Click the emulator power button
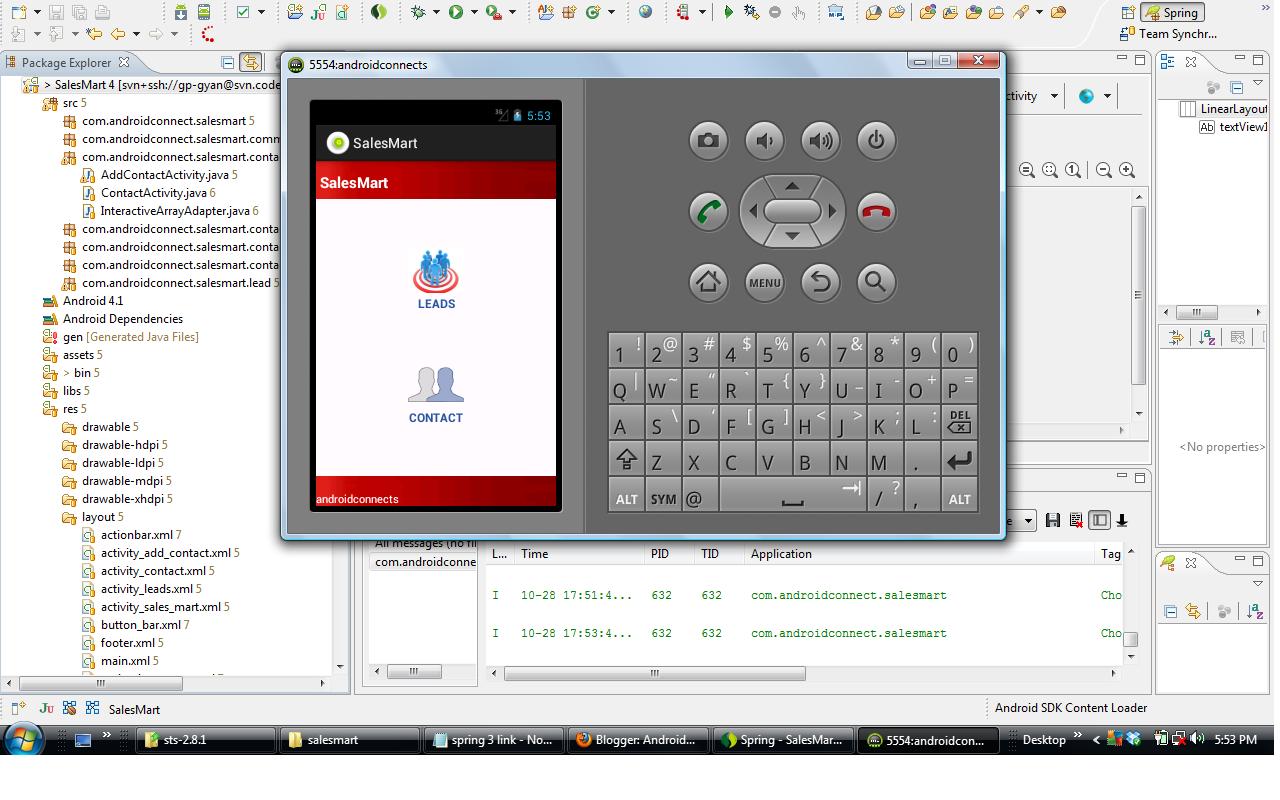1280x800 pixels. pos(876,141)
